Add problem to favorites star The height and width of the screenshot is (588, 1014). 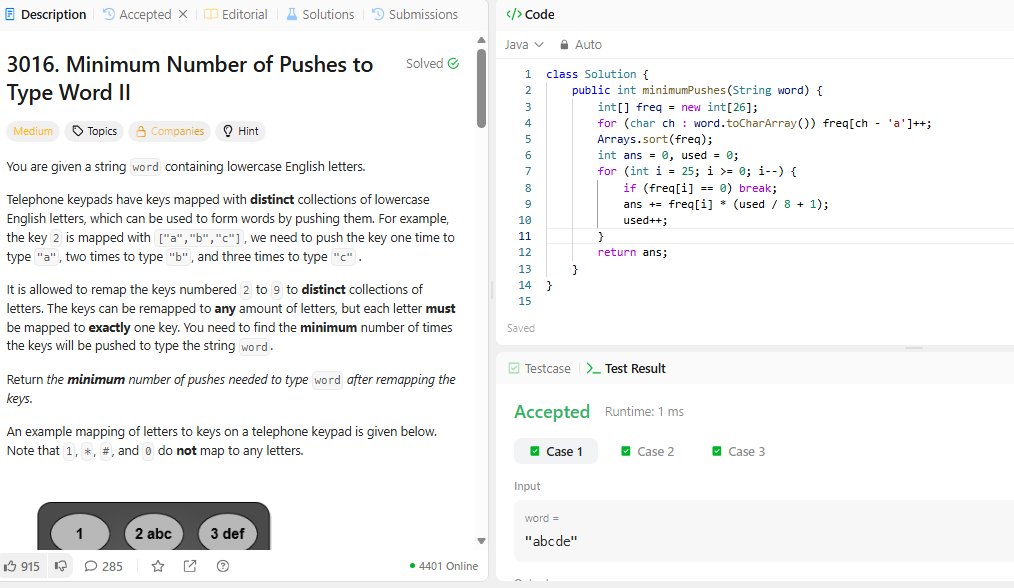pos(158,567)
